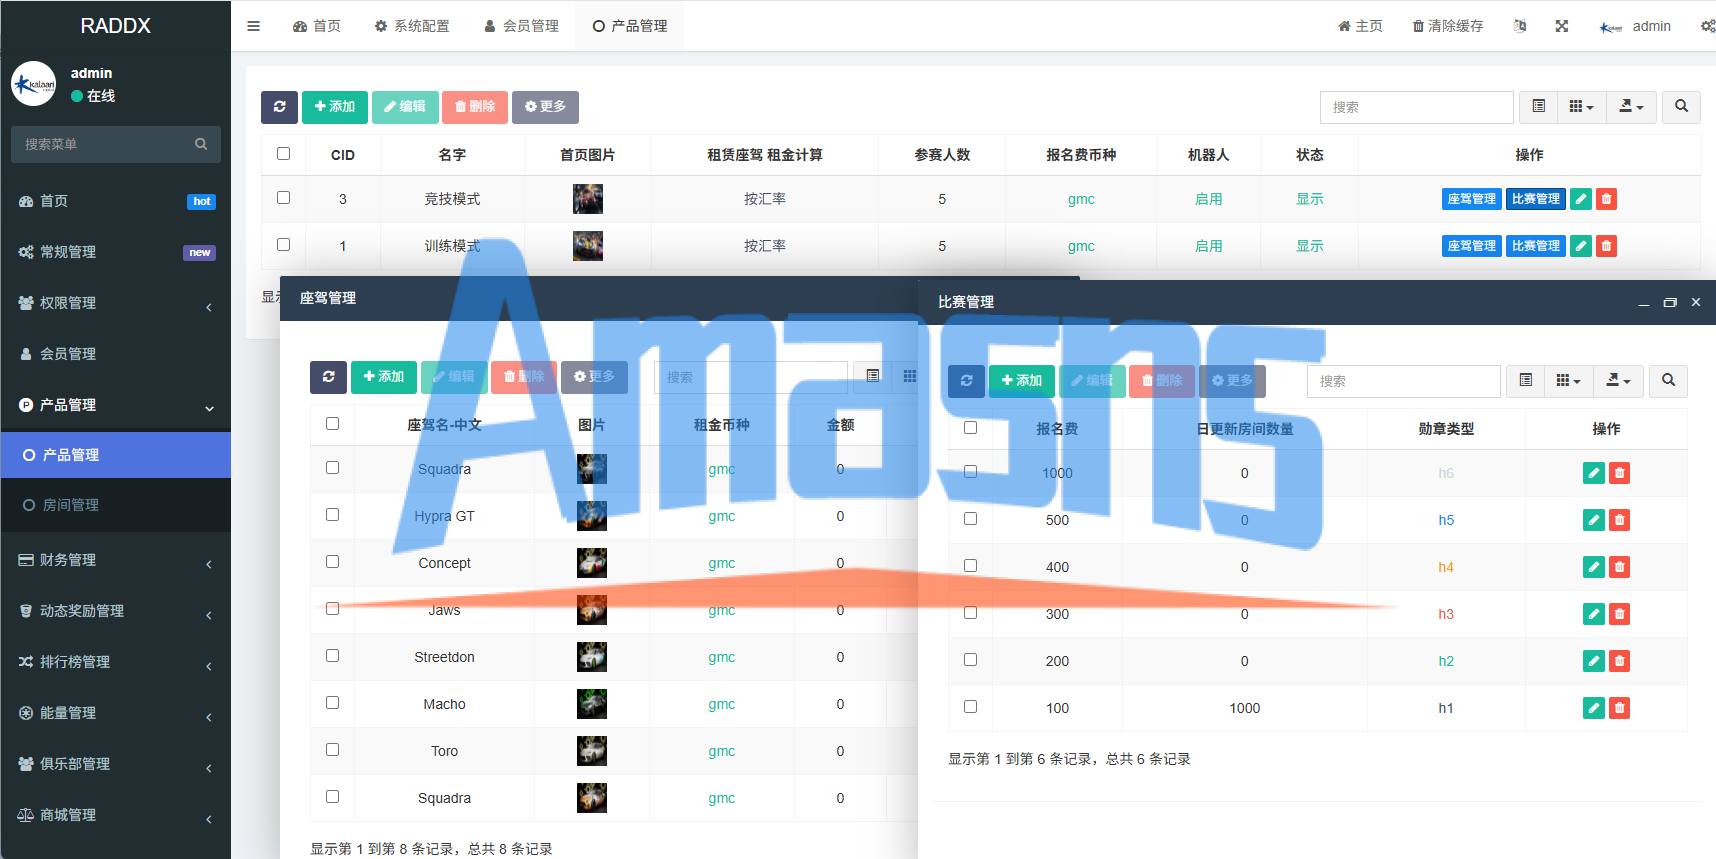Viewport: 1716px width, 859px height.
Task: Click fullscreen expand icon in top bar
Action: [1561, 26]
